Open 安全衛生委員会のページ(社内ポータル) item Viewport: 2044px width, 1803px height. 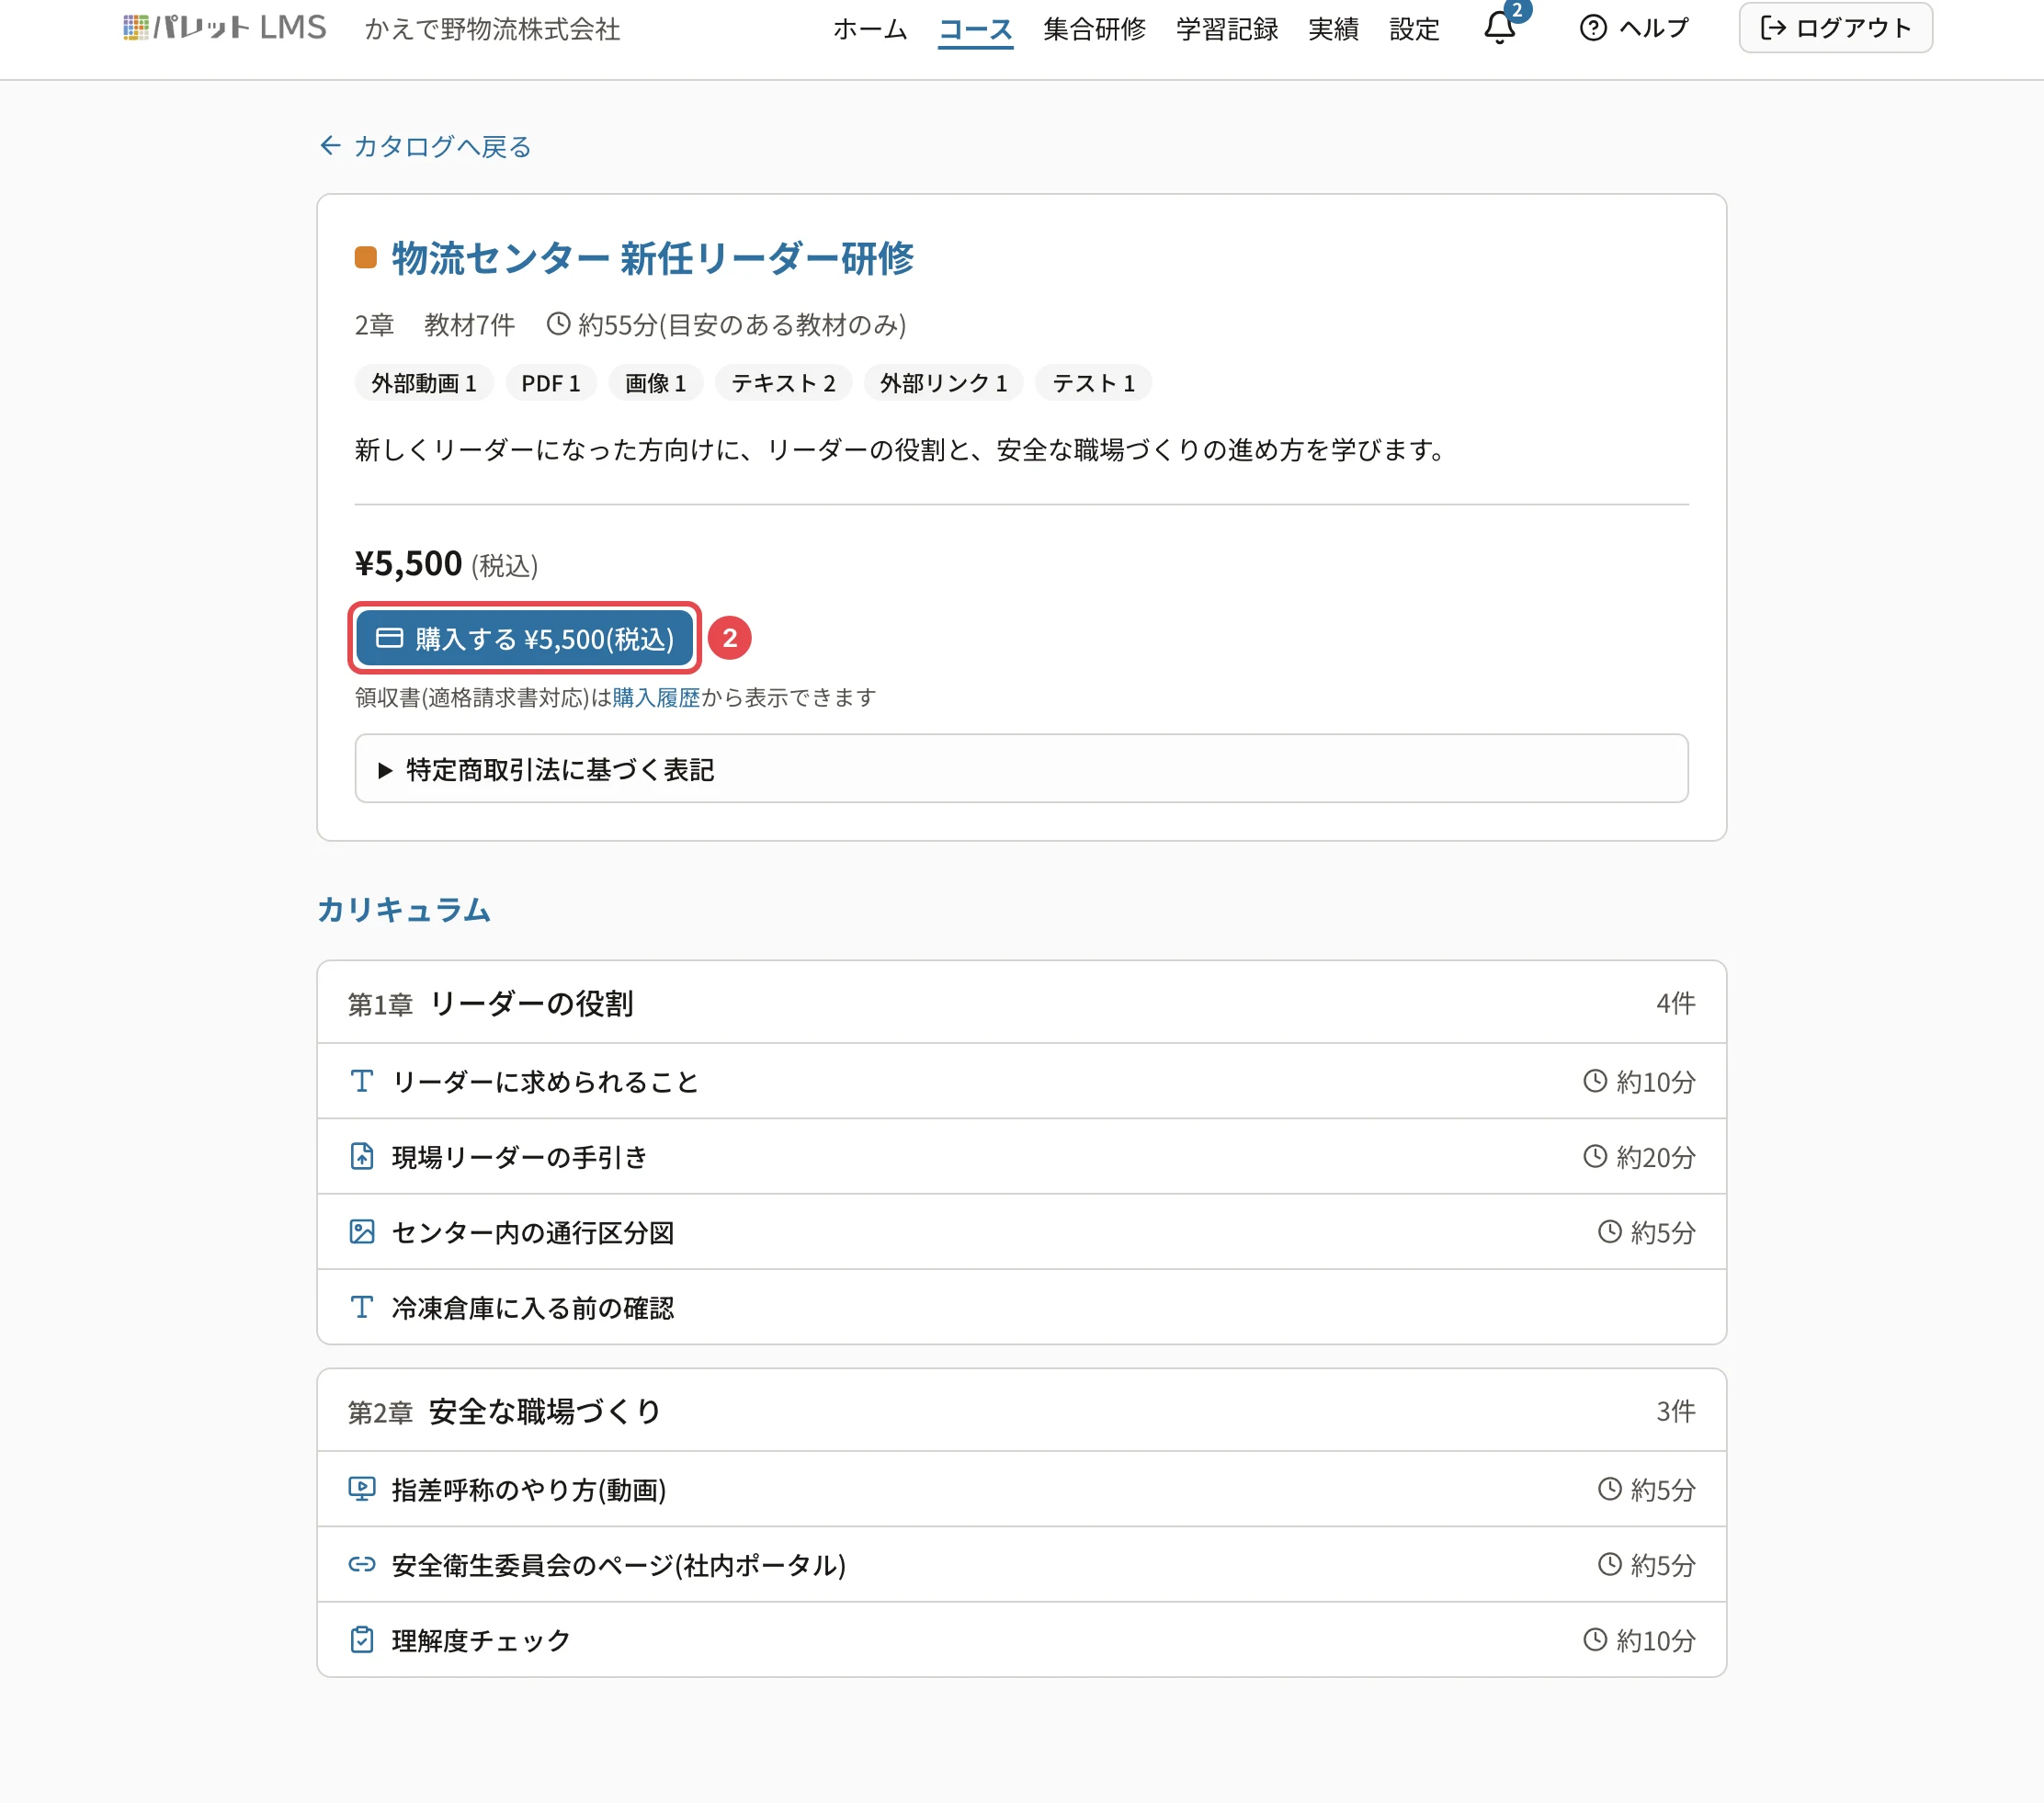point(1021,1564)
